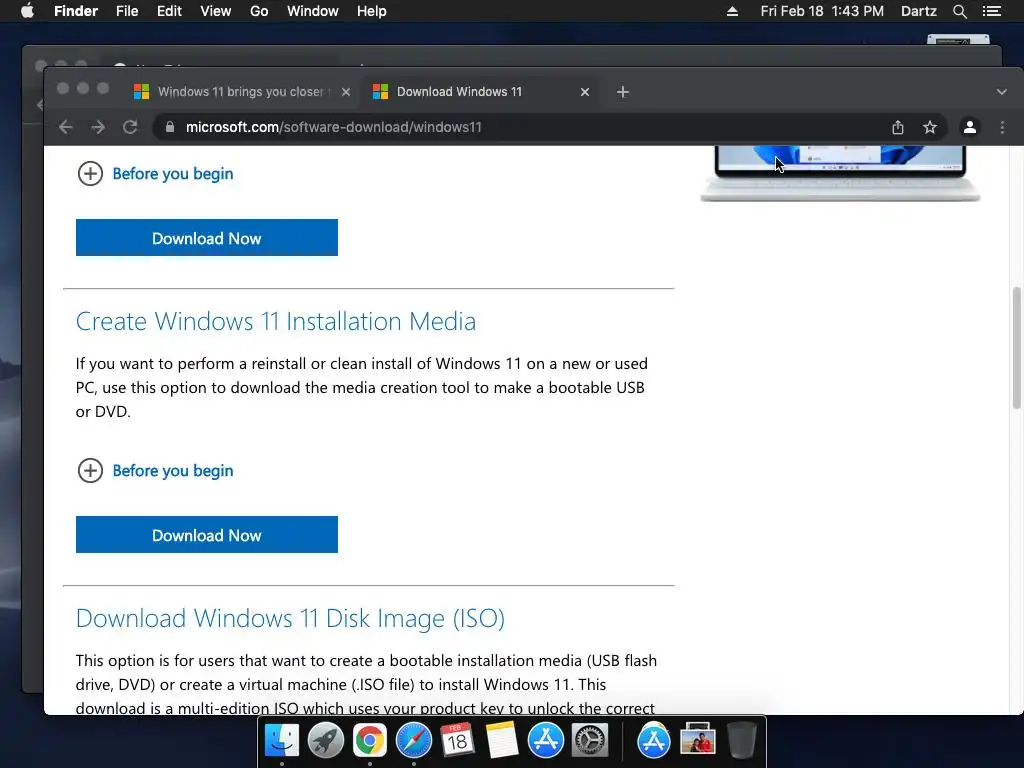Open App Store icon beside the photo in Dock
Image resolution: width=1024 pixels, height=768 pixels.
coord(654,740)
